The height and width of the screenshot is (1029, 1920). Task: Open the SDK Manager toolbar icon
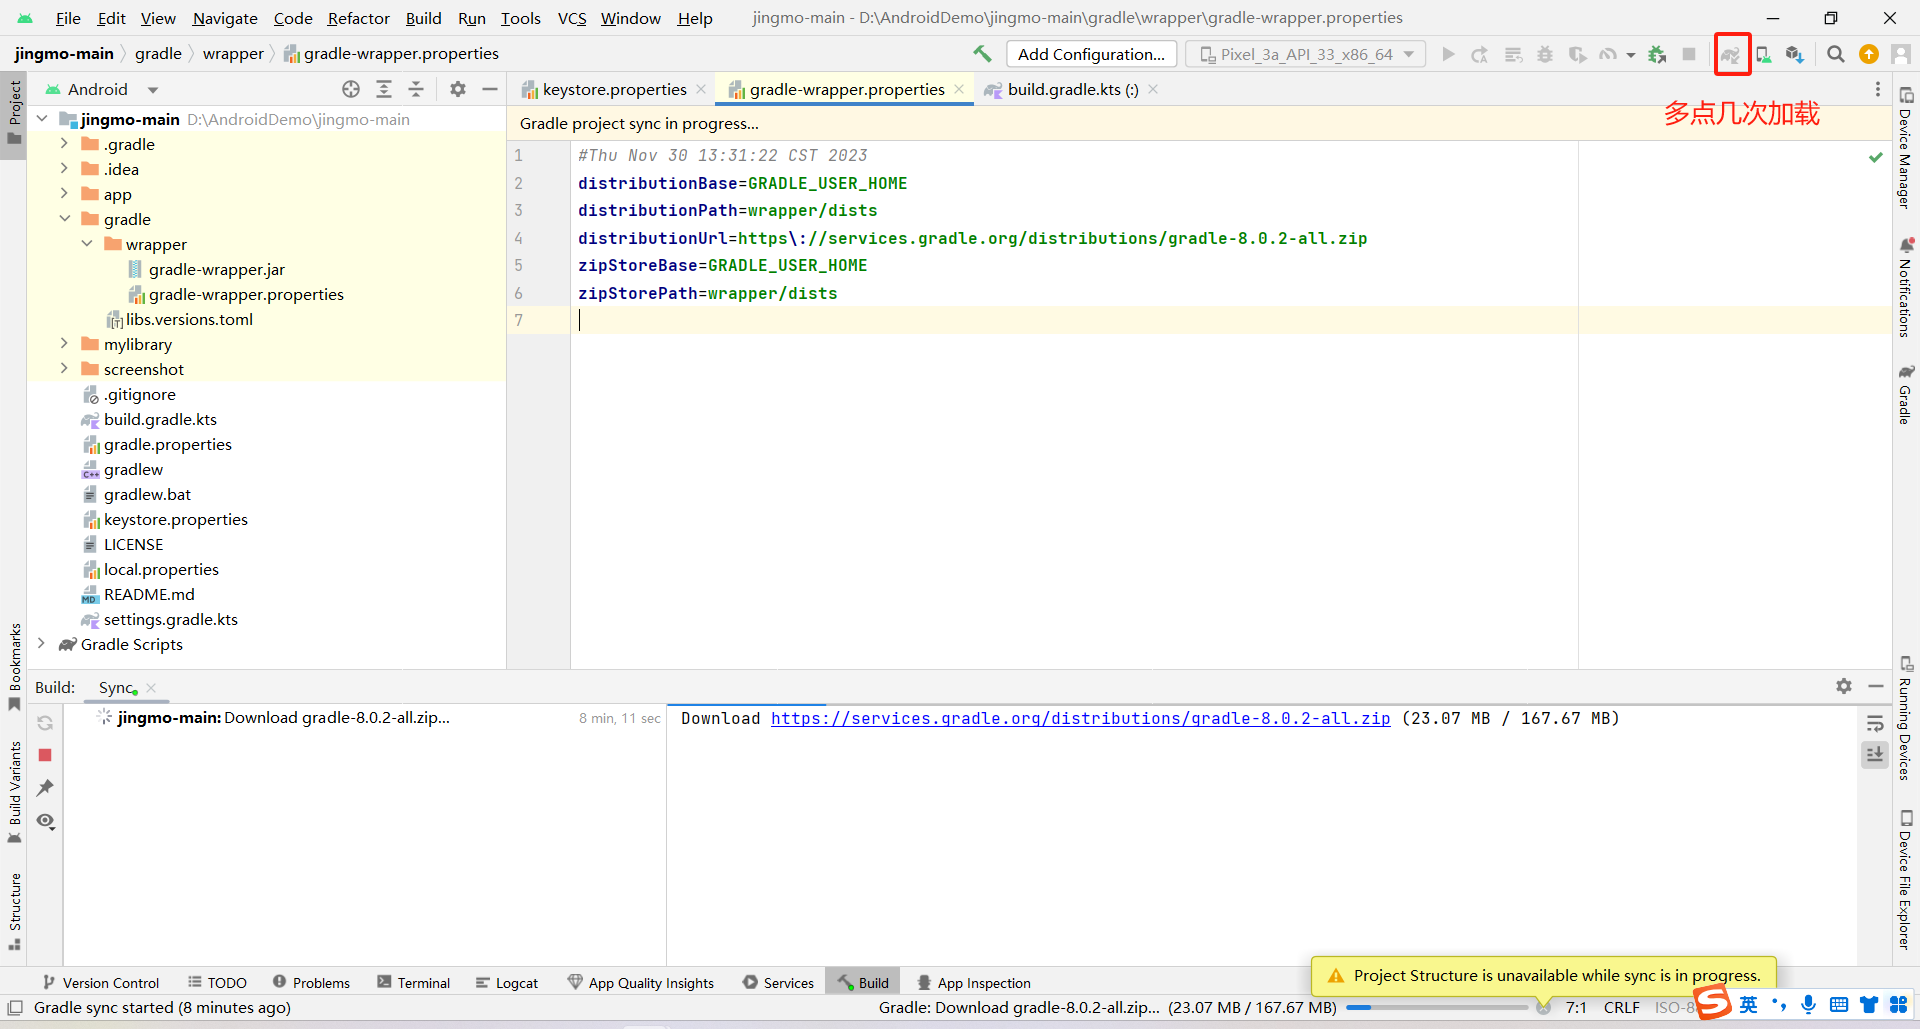coord(1795,54)
